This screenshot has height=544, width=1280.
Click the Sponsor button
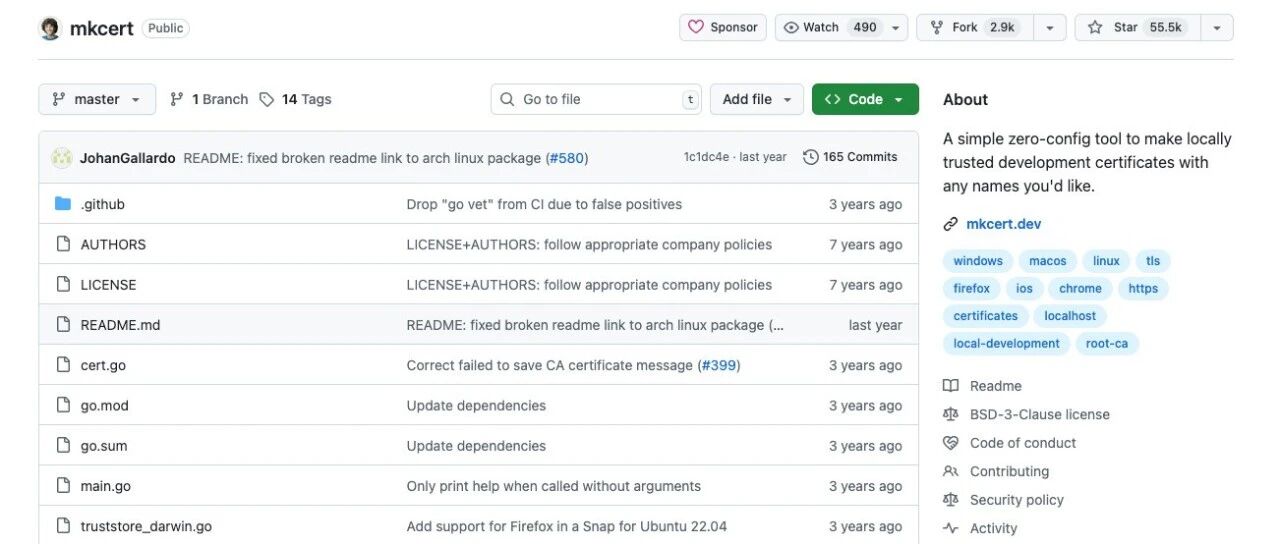[723, 27]
